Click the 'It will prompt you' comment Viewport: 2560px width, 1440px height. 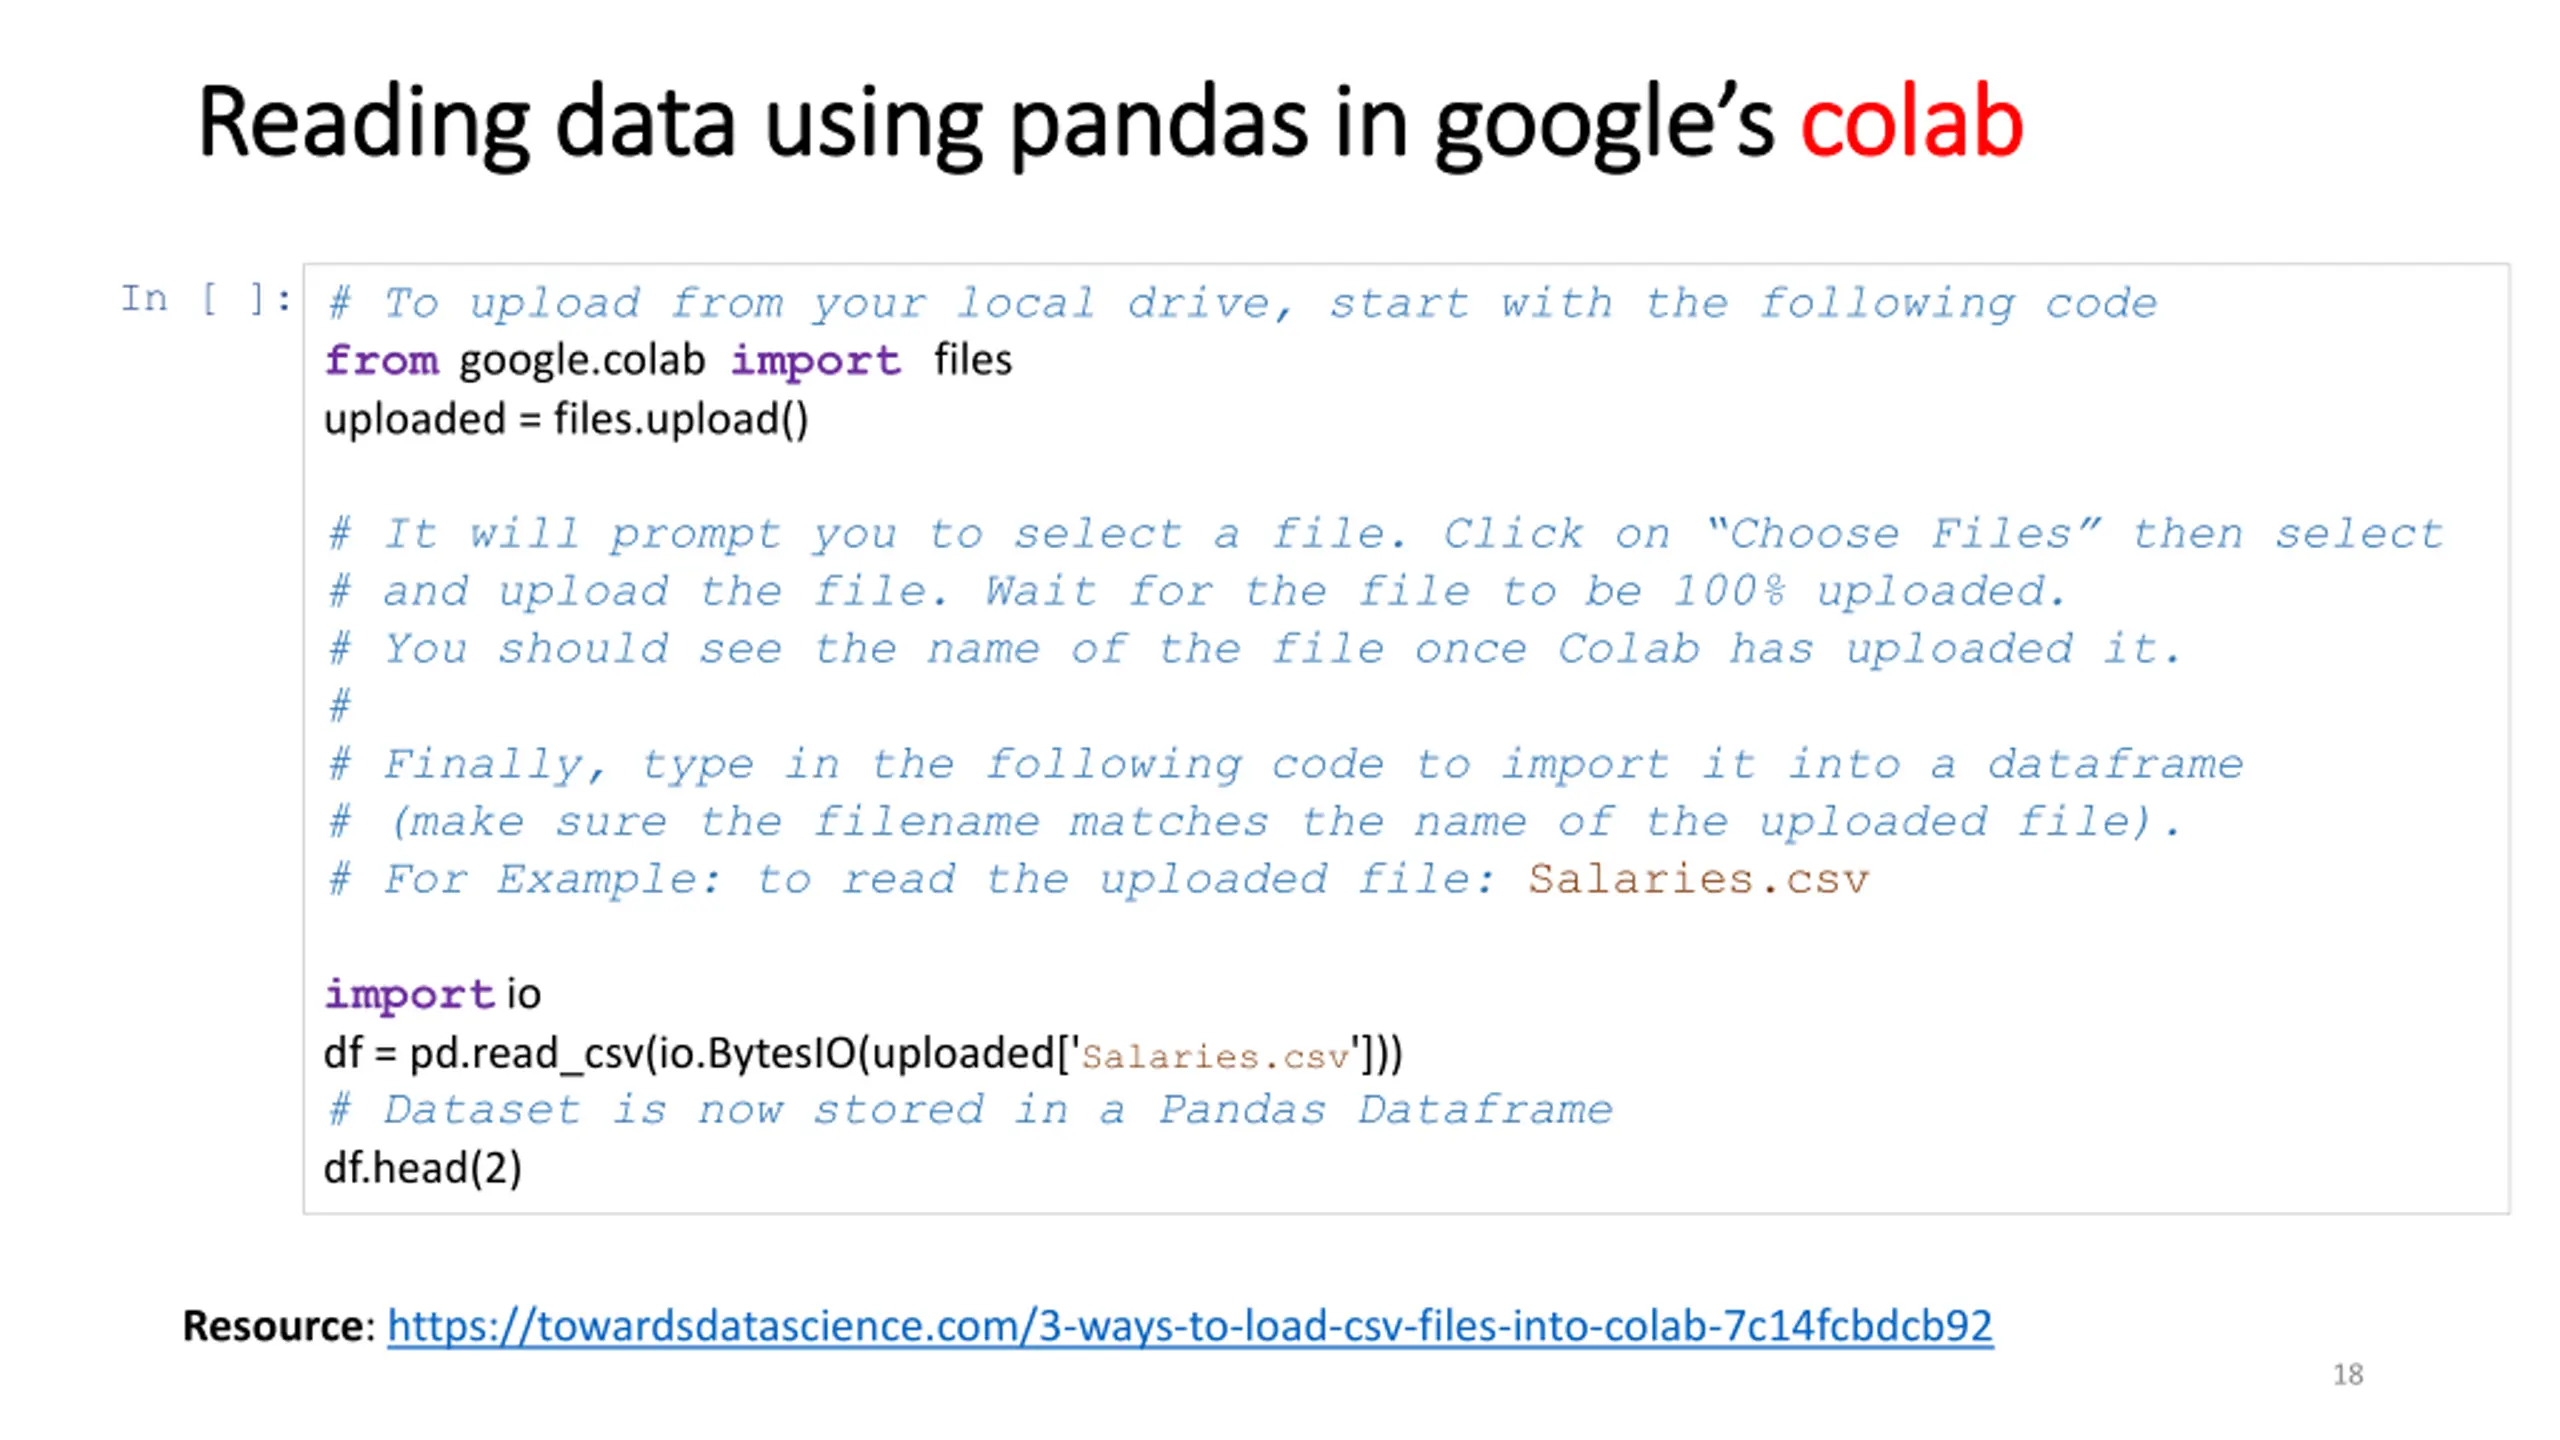point(1386,534)
